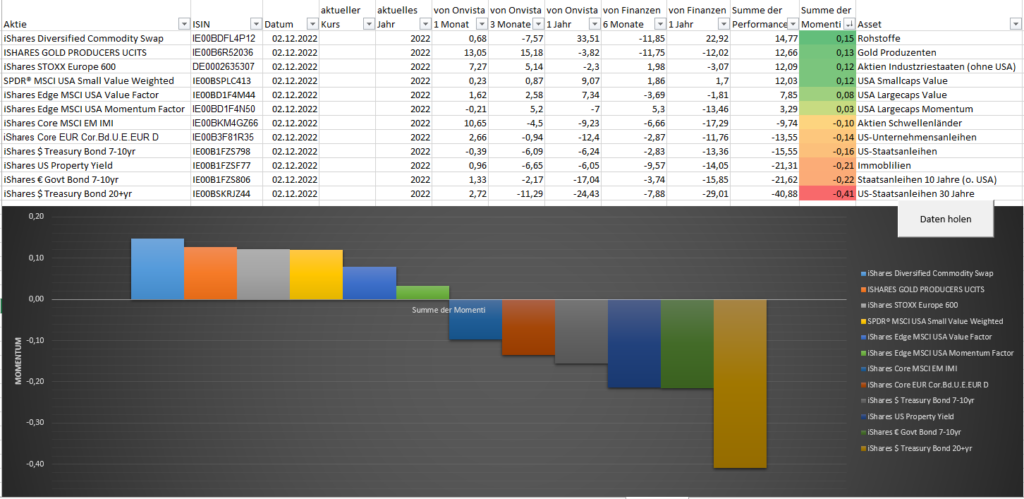
Task: Open the von Onvista 1 Jahr filter dropdown
Action: tap(594, 24)
